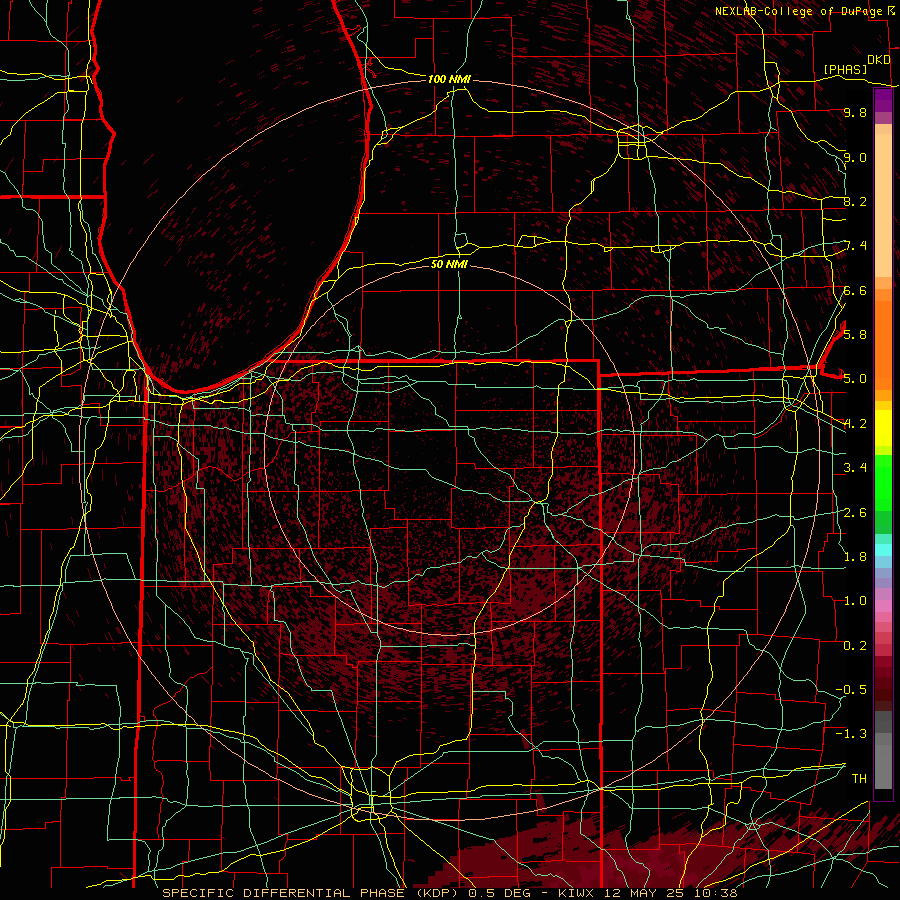Click the 3.4 scale value
This screenshot has width=900, height=900.
coord(855,468)
